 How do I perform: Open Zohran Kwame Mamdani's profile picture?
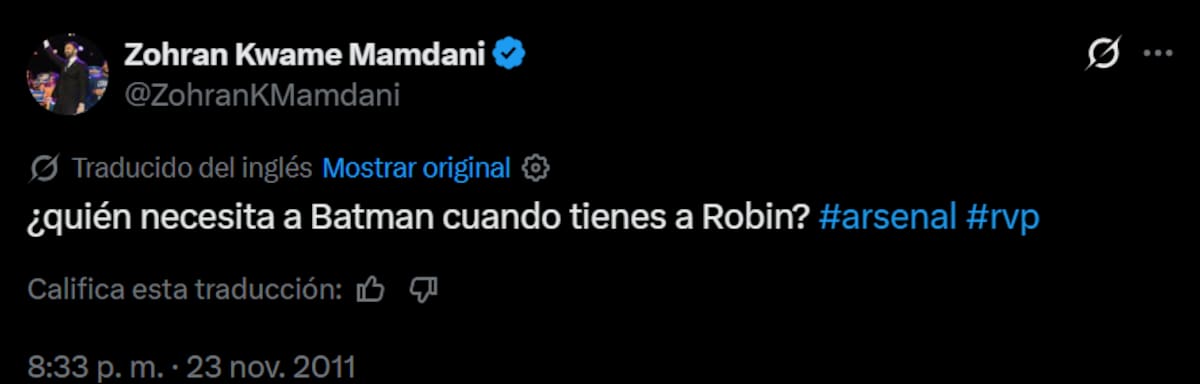pyautogui.click(x=67, y=75)
